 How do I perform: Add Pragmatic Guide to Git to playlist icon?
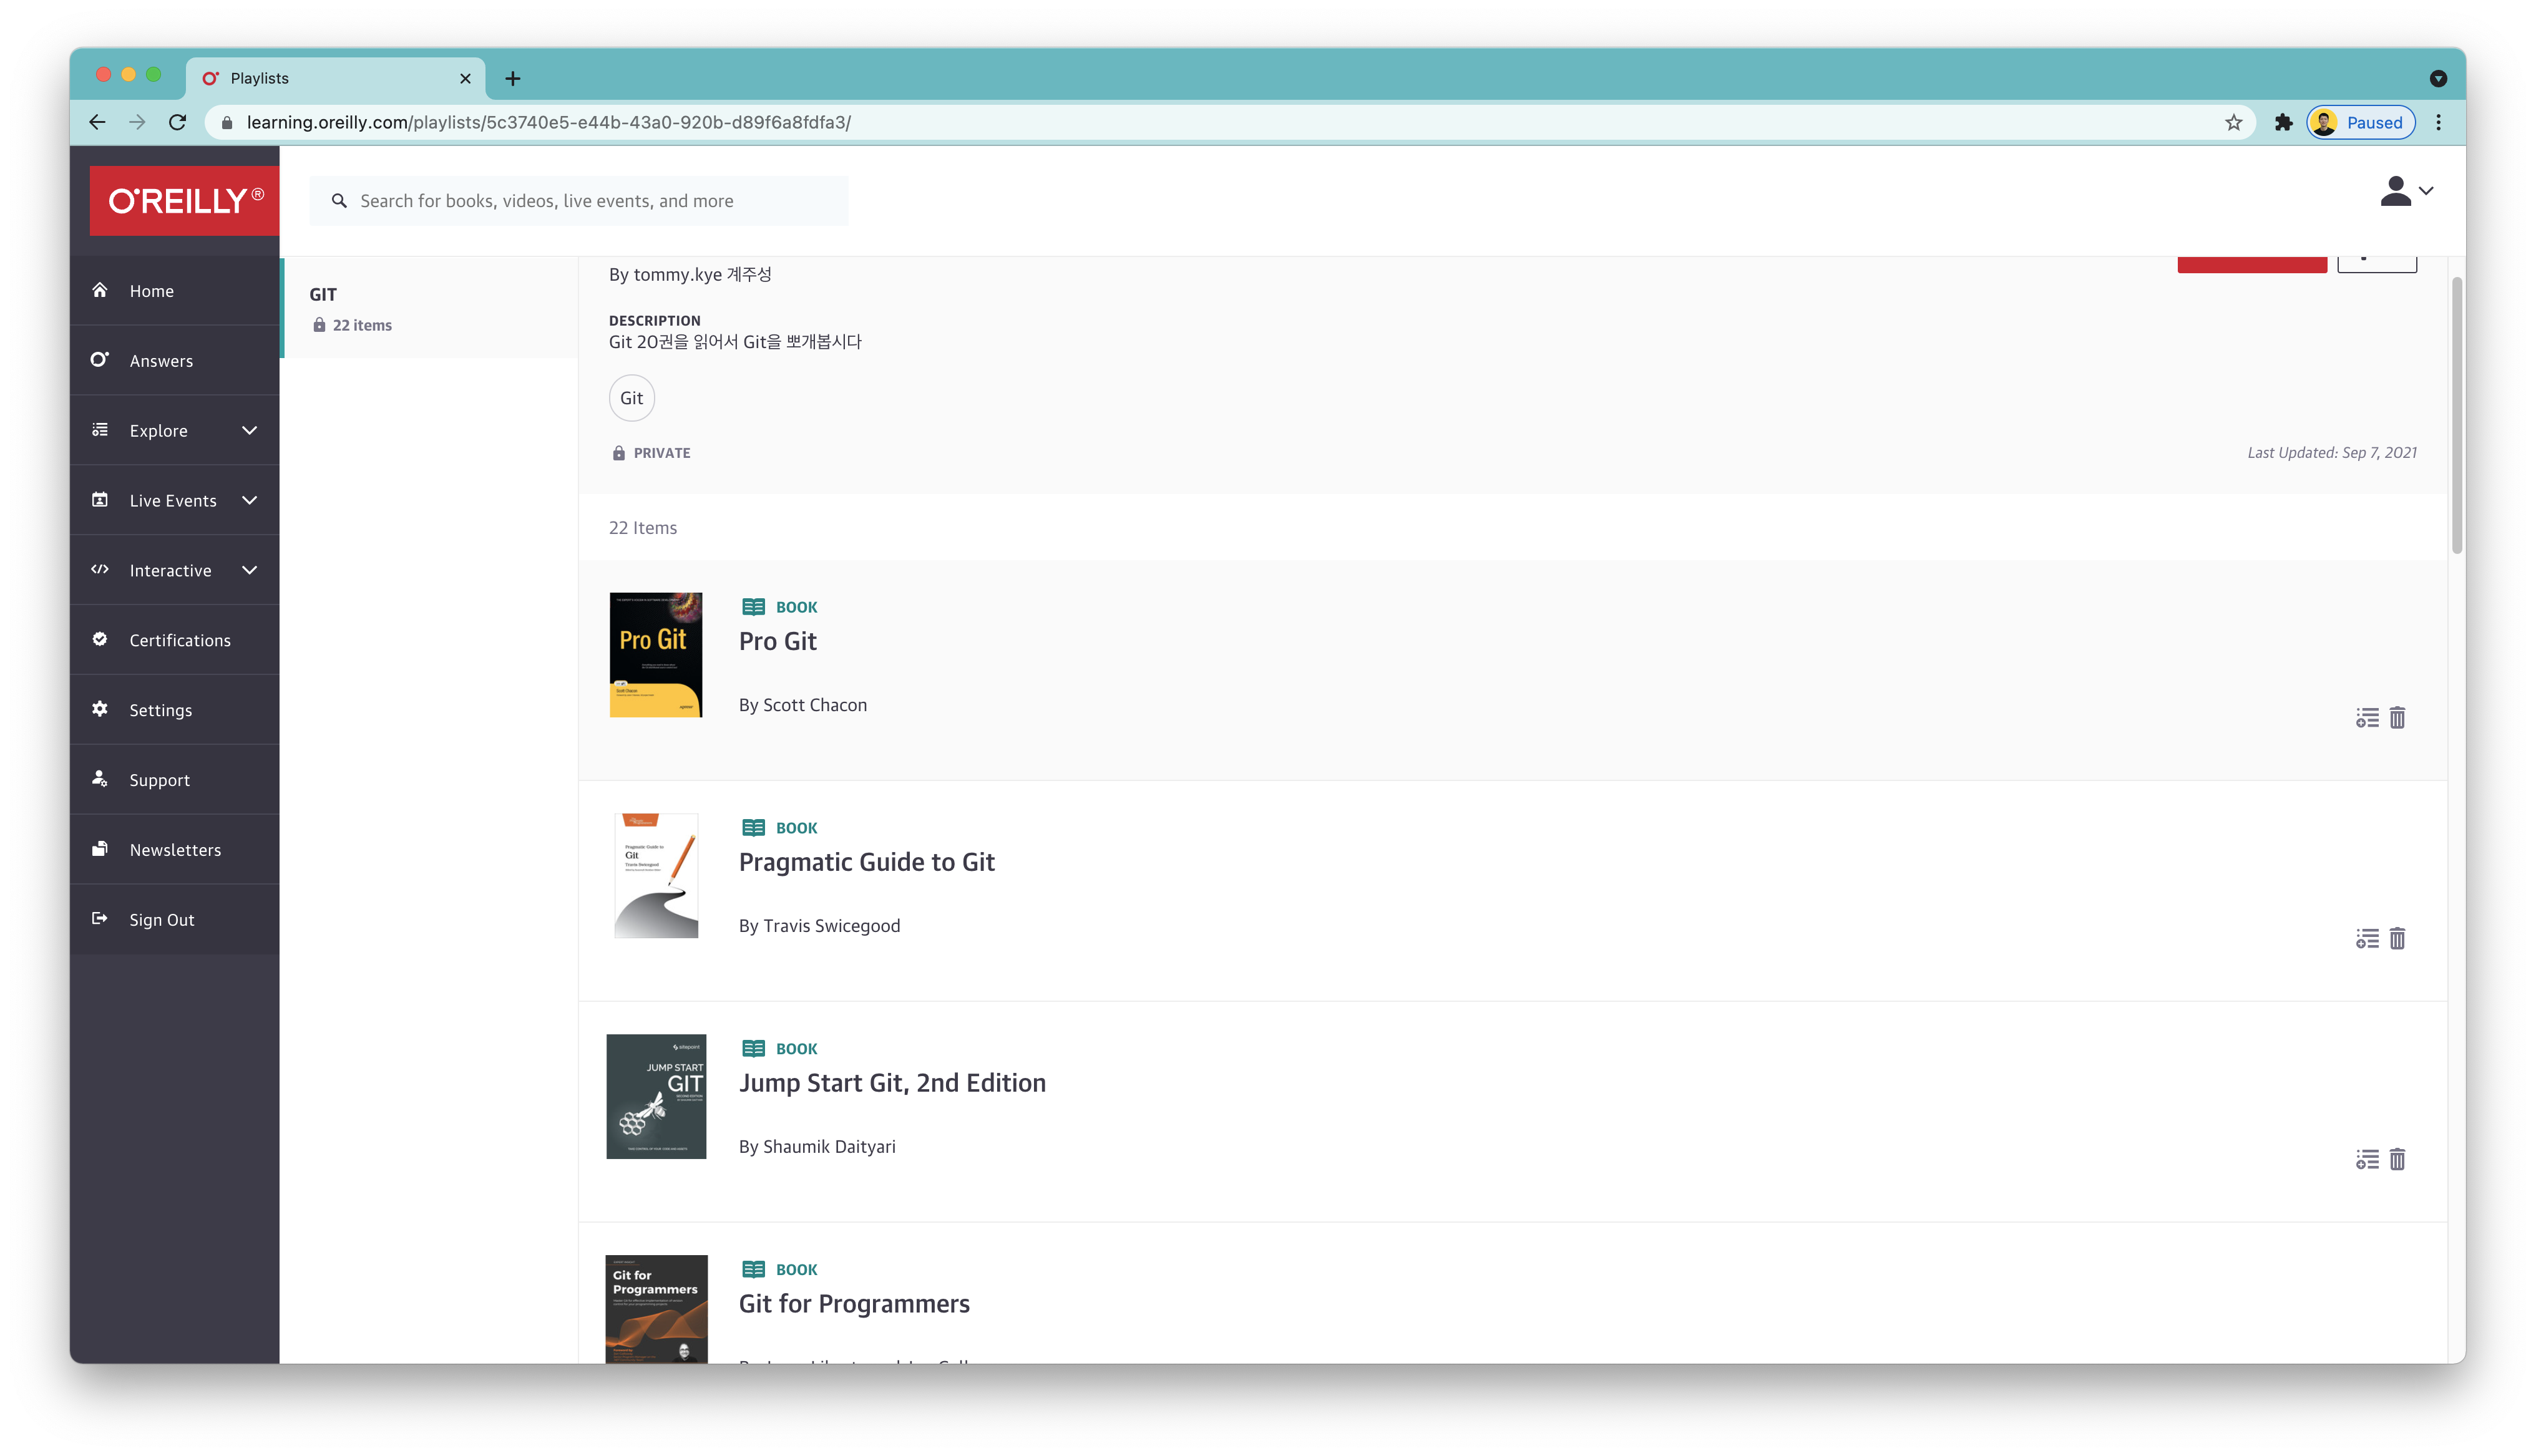click(x=2367, y=939)
